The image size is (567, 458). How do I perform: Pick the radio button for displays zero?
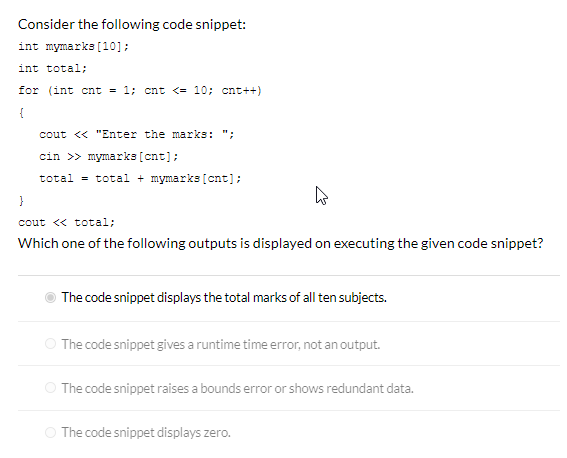[50, 432]
